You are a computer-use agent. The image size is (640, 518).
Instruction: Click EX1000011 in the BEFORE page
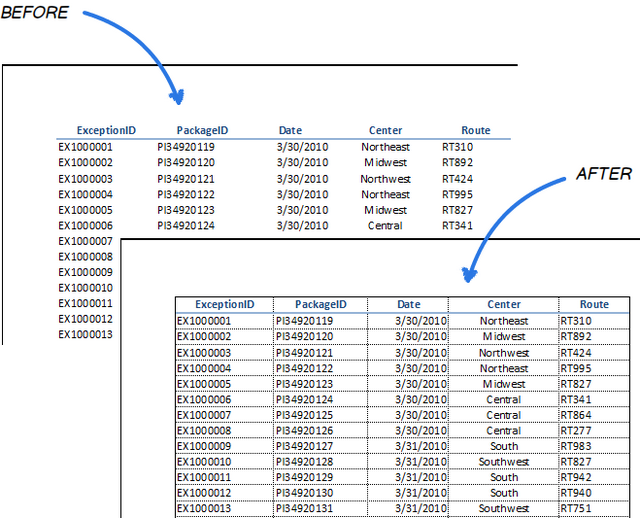tap(85, 304)
